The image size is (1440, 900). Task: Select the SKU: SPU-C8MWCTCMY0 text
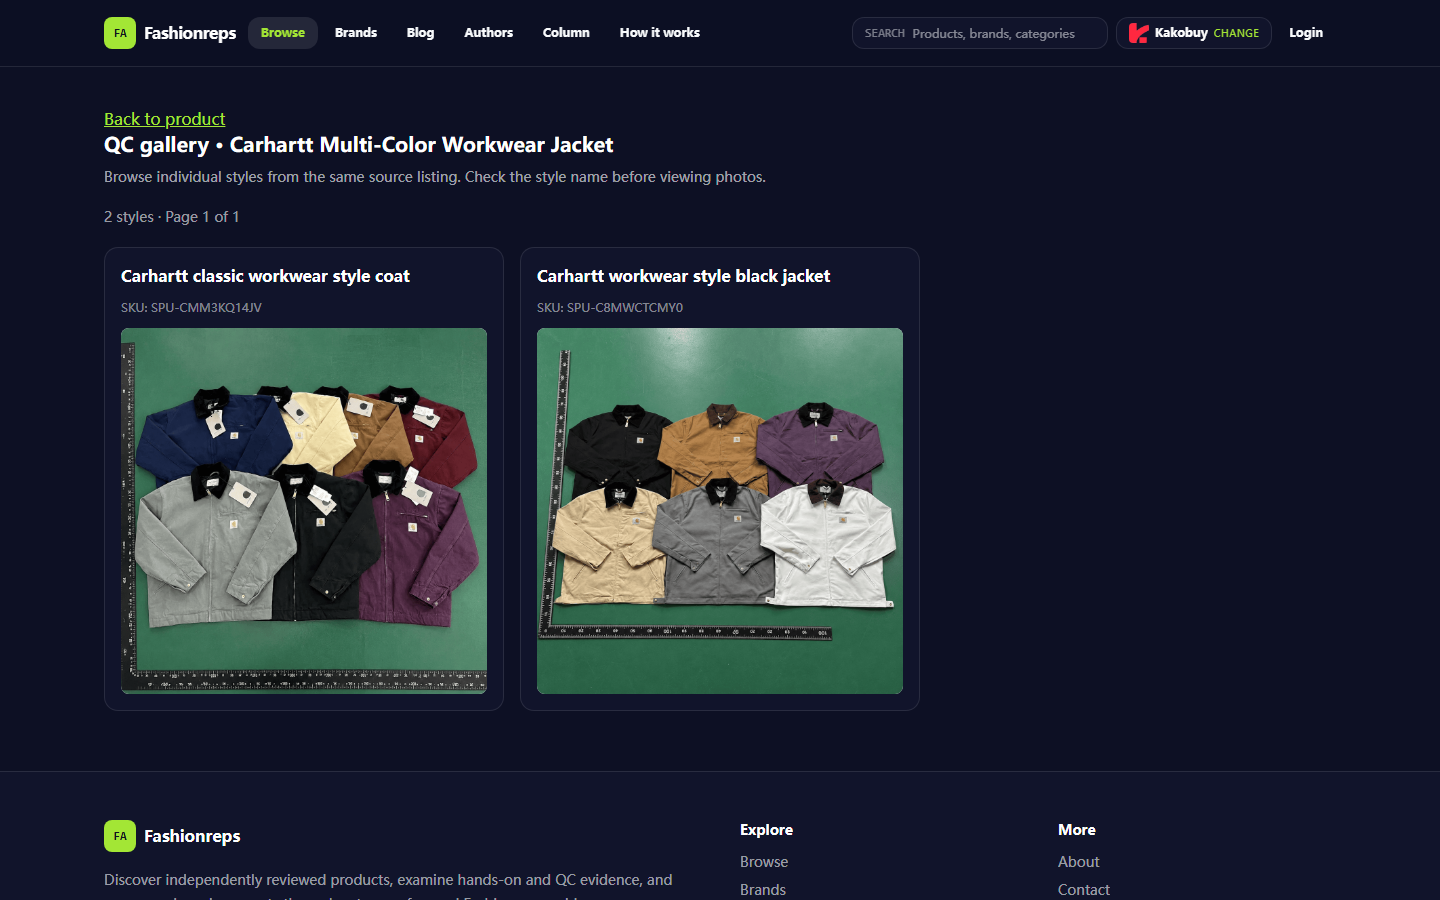tap(610, 308)
